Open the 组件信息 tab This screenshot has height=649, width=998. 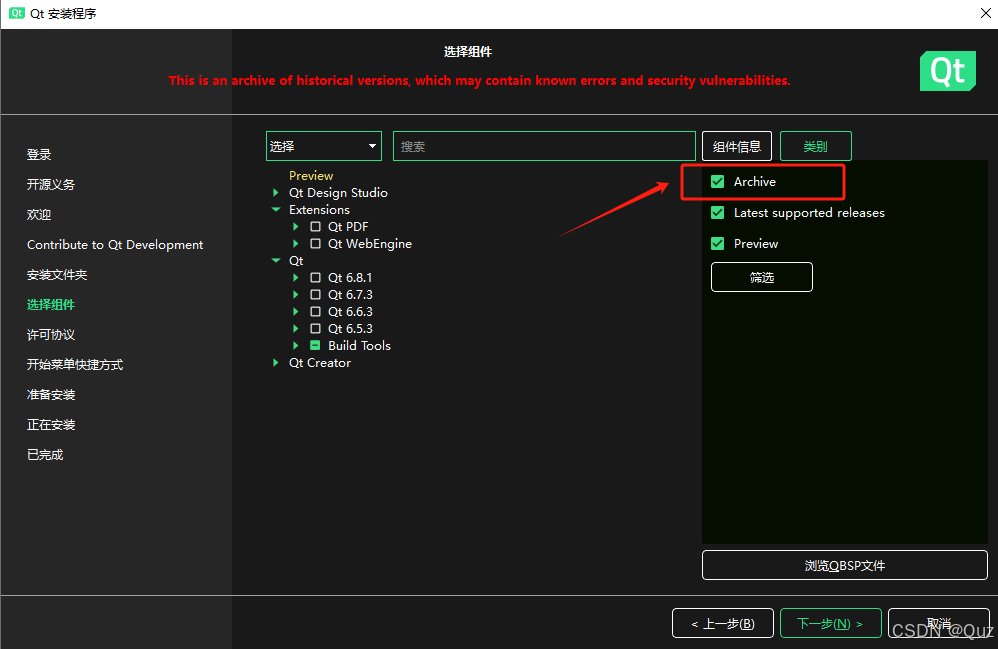(736, 146)
